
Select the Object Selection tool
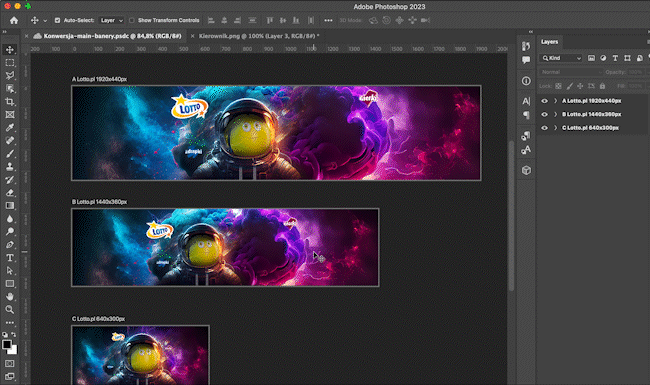(10, 89)
